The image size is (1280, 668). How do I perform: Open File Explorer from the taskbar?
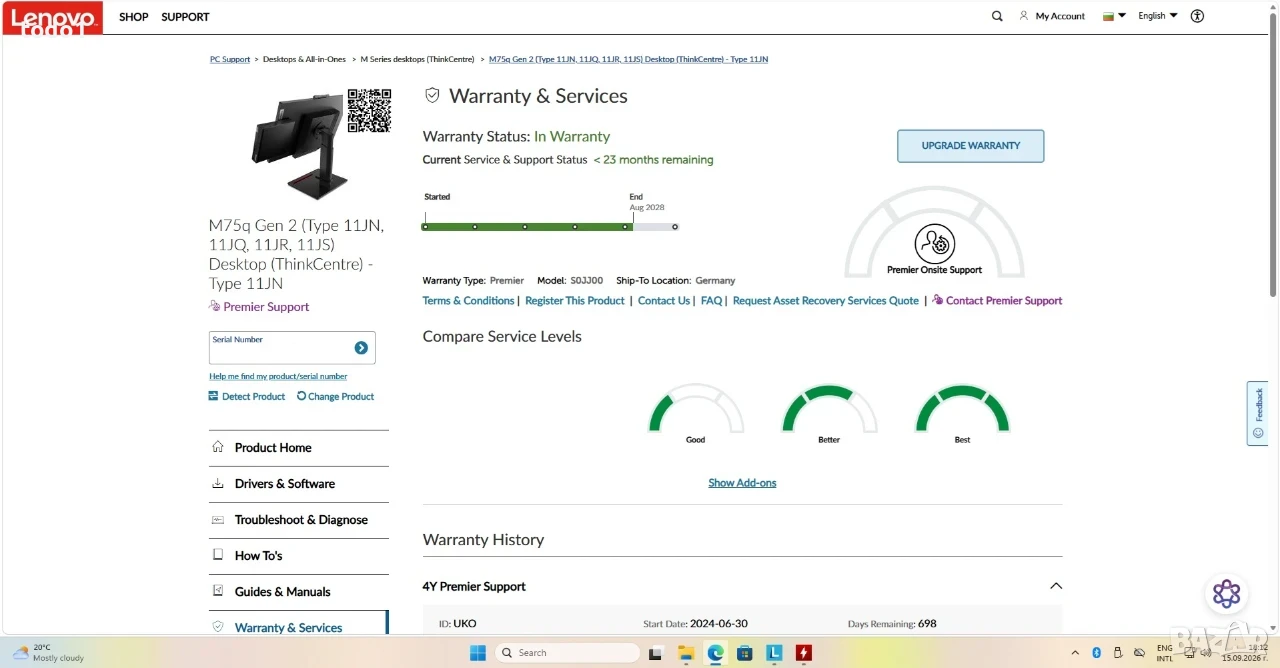click(686, 653)
